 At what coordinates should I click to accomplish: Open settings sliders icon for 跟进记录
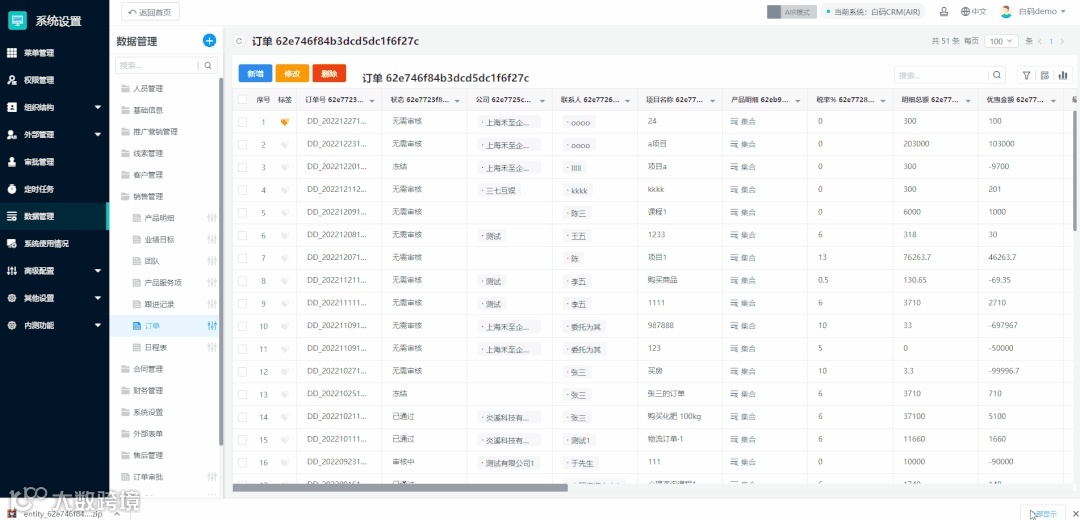tap(212, 304)
